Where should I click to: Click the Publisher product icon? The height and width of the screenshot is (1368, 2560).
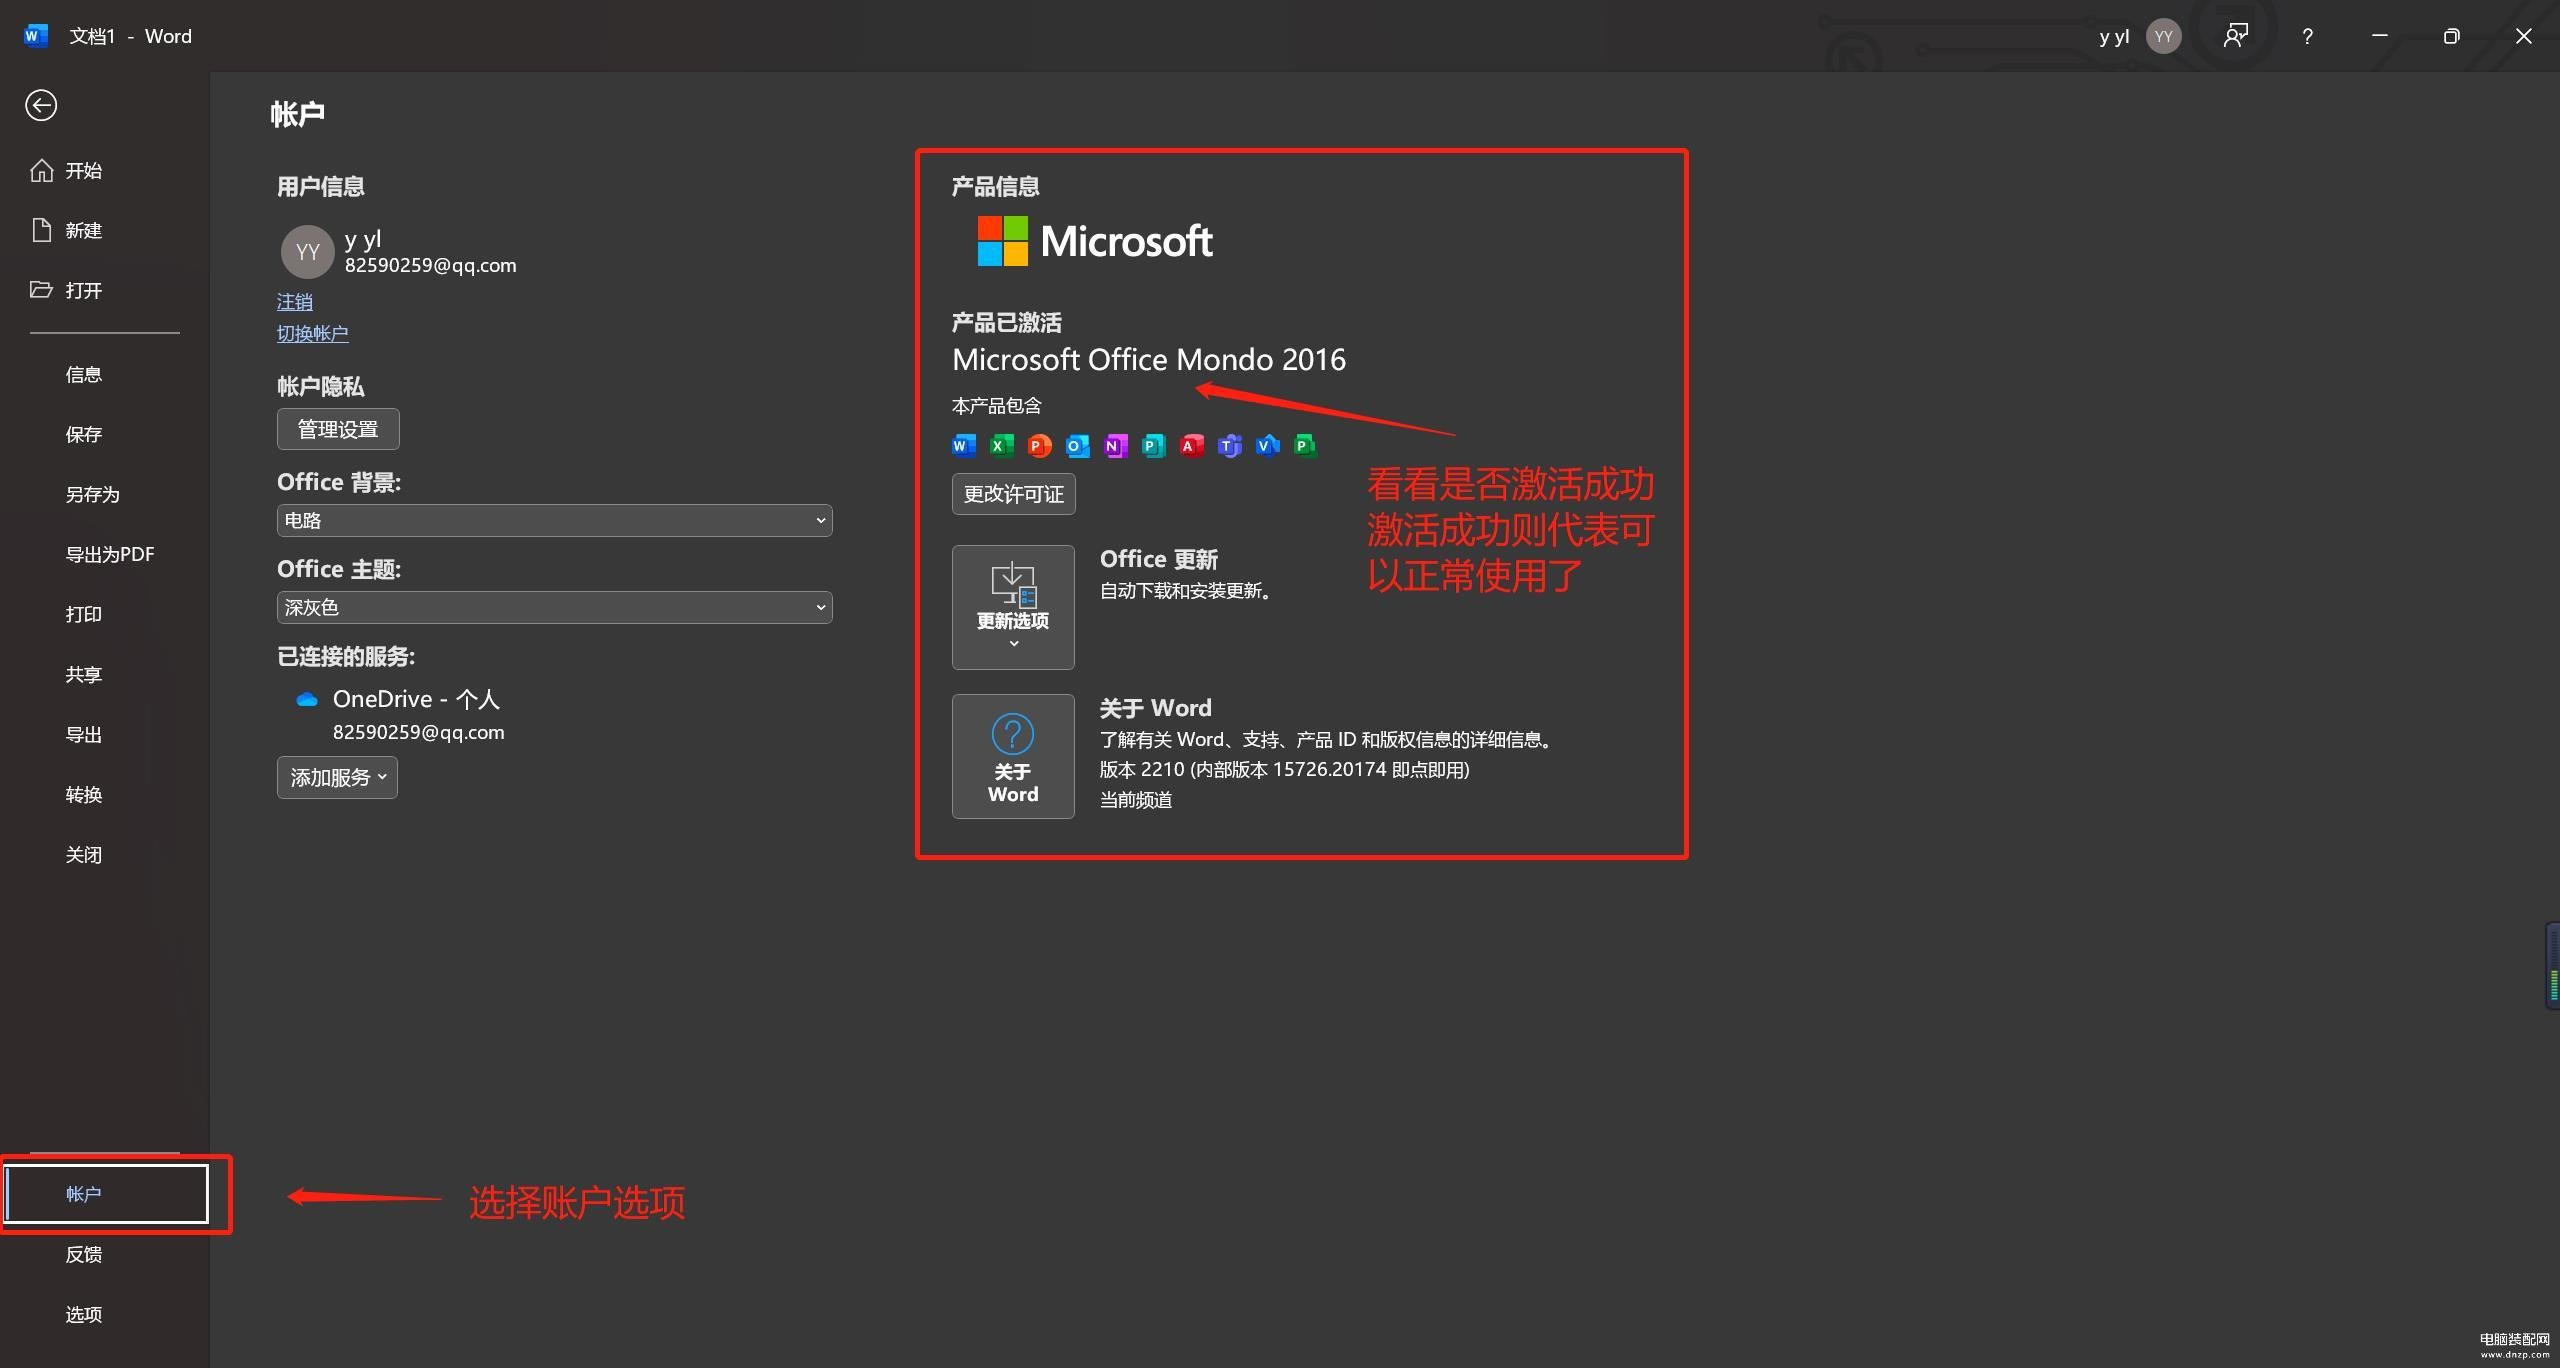pos(1154,446)
